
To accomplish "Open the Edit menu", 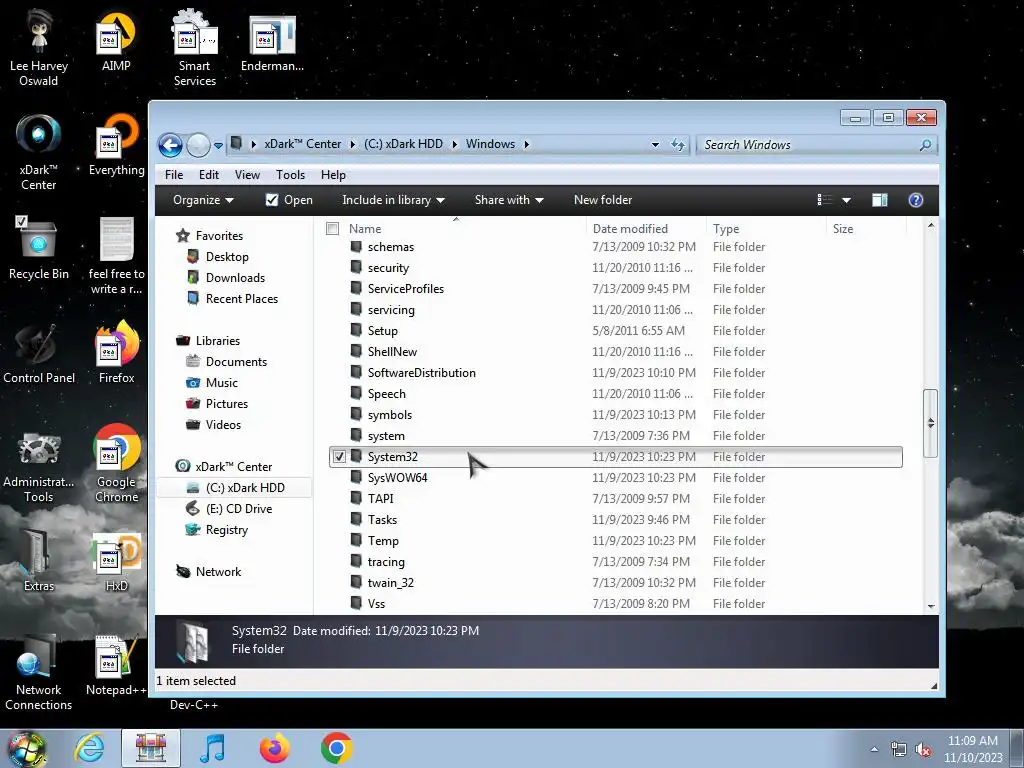I will coord(208,175).
